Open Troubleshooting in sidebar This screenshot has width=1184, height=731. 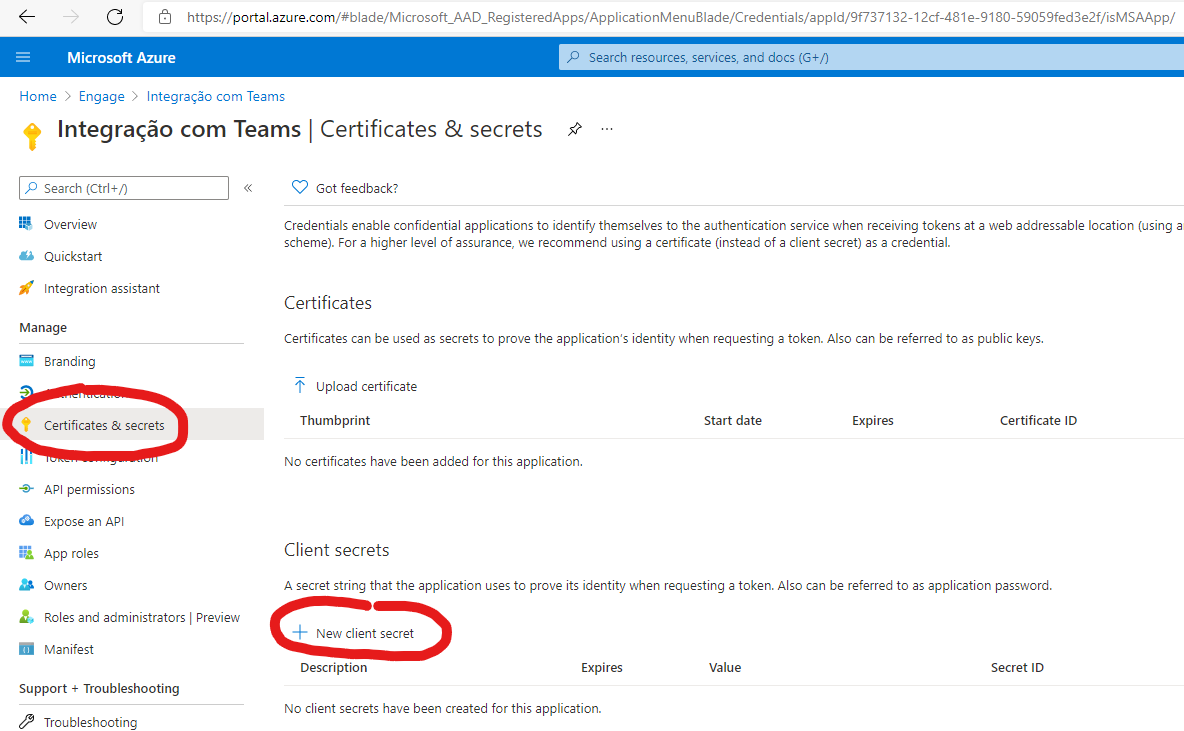click(x=91, y=722)
